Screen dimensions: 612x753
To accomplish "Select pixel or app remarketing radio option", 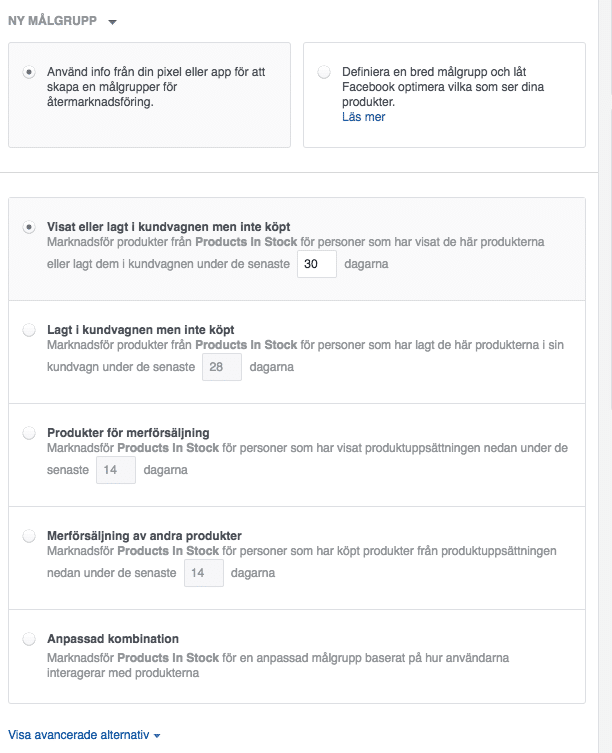I will pos(29,73).
